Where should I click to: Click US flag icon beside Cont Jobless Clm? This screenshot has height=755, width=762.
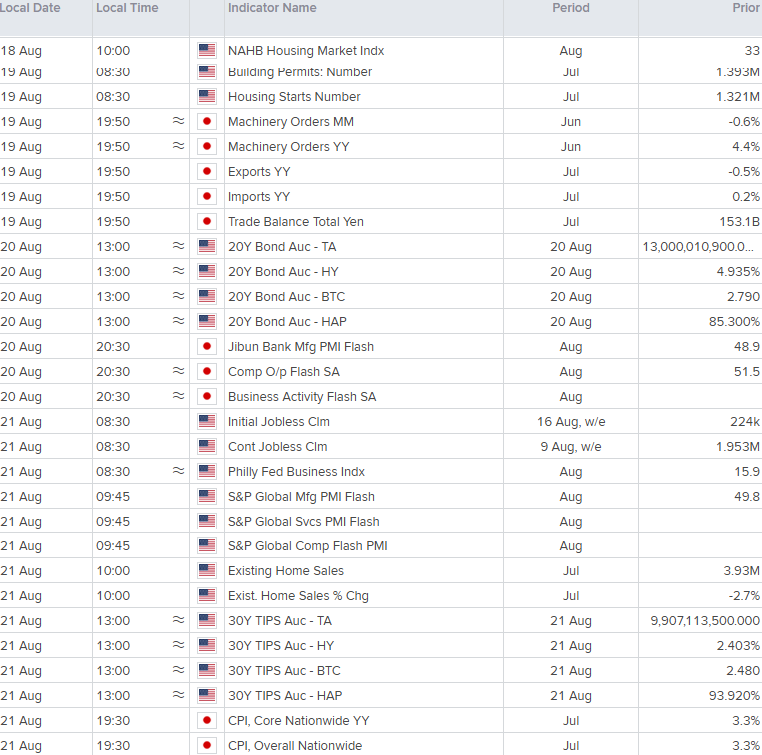pos(207,446)
